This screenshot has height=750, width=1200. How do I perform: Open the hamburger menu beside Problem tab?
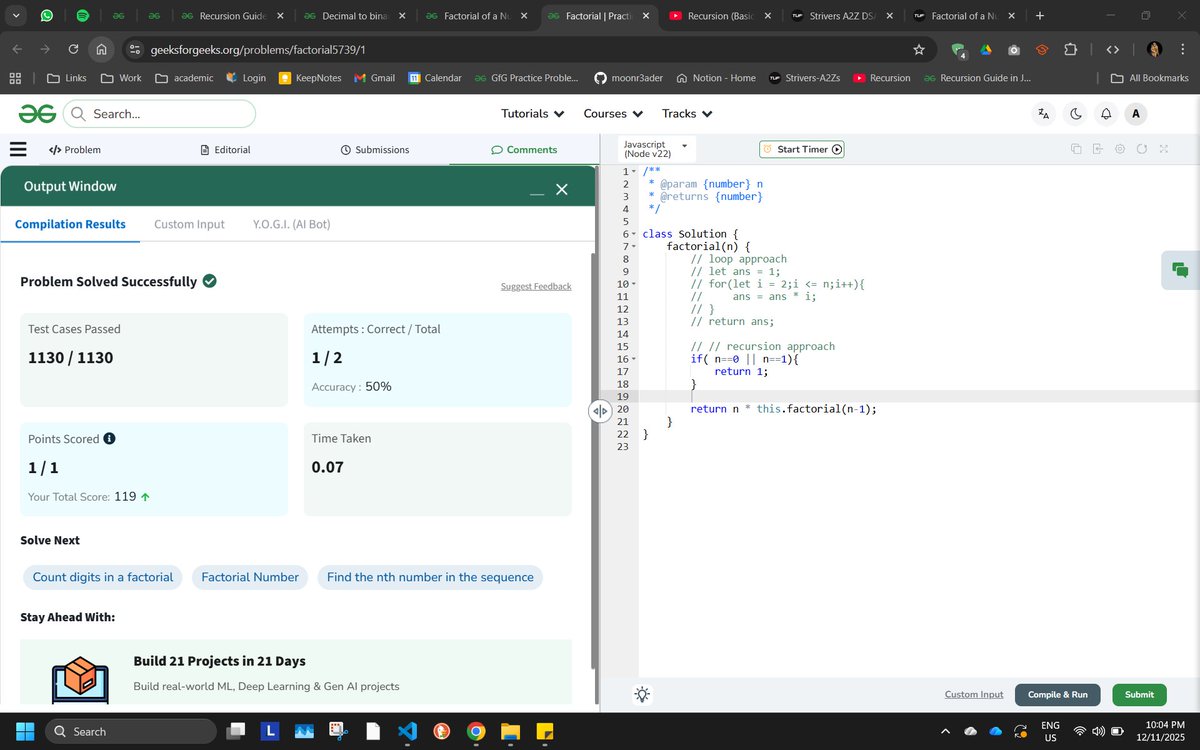click(17, 149)
